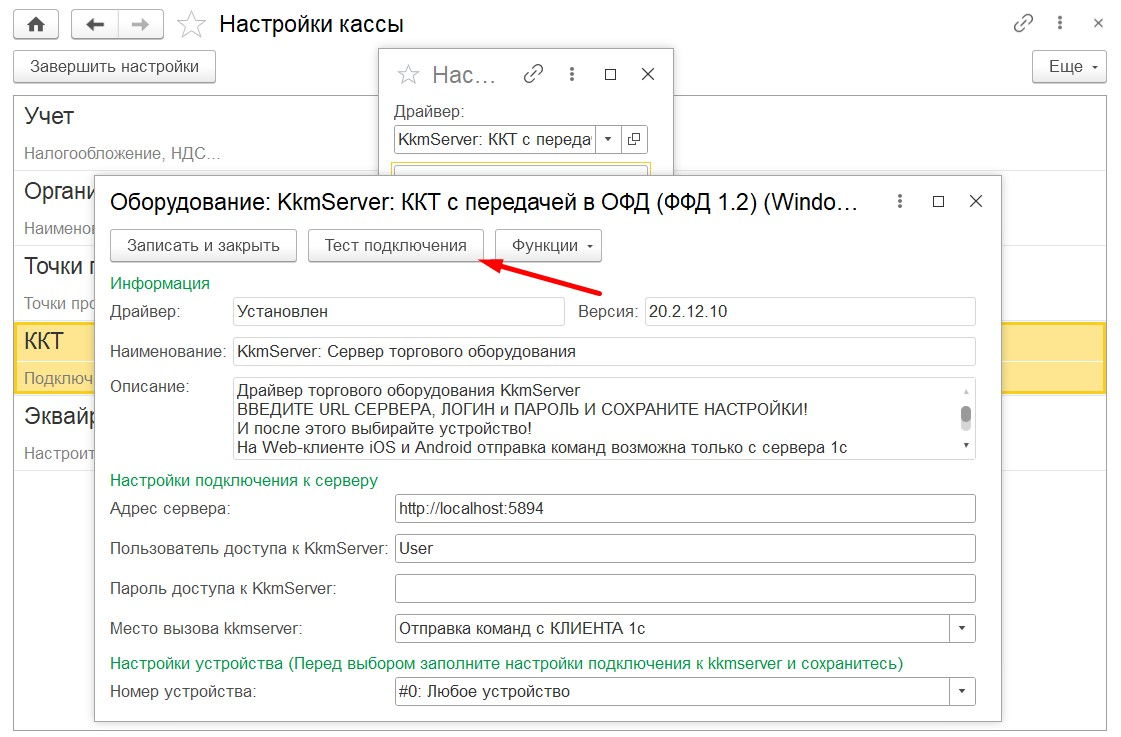Close the Оборудование dialog
Viewport: 1121px width, 737px height.
point(976,202)
